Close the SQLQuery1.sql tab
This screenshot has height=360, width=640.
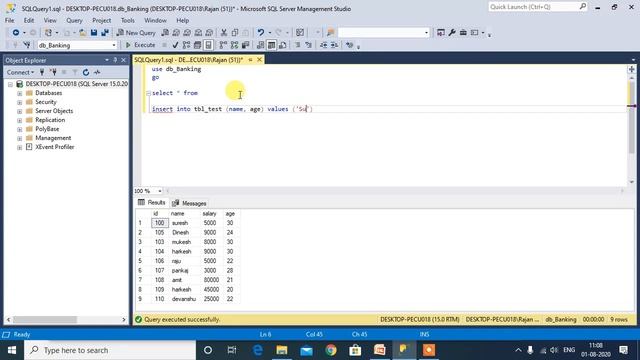(x=259, y=60)
